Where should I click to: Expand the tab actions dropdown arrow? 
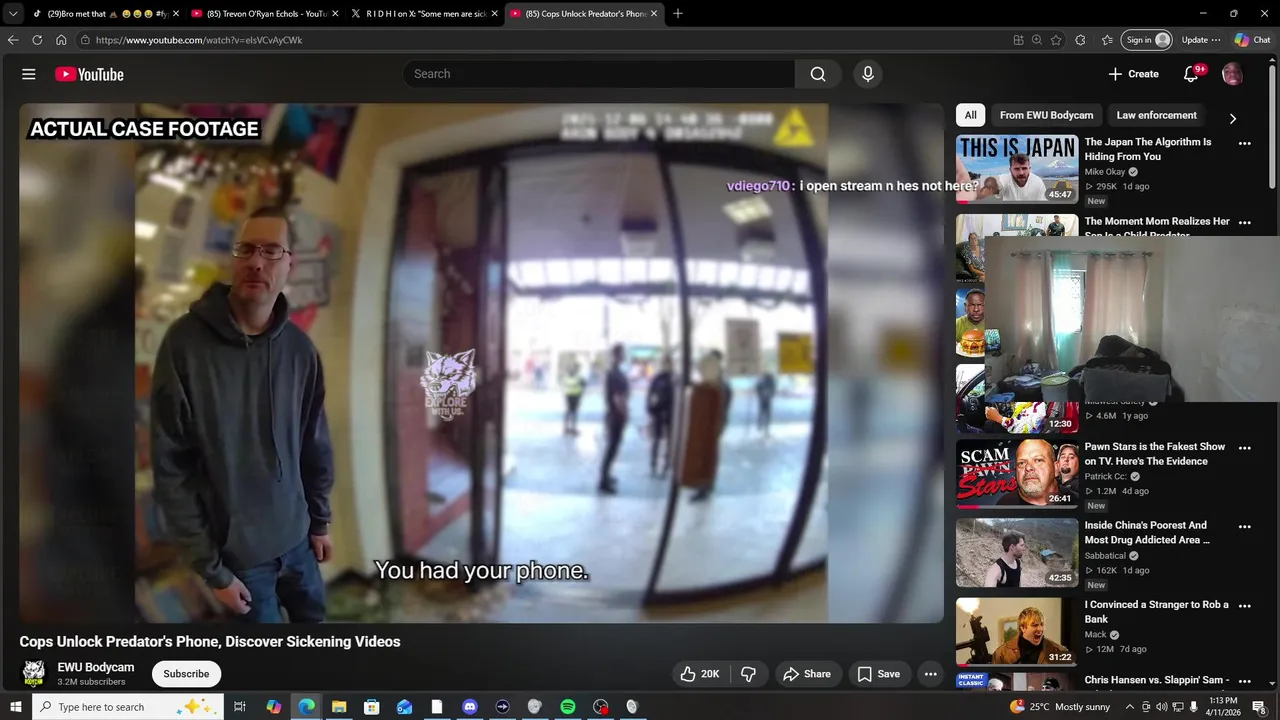pos(12,13)
